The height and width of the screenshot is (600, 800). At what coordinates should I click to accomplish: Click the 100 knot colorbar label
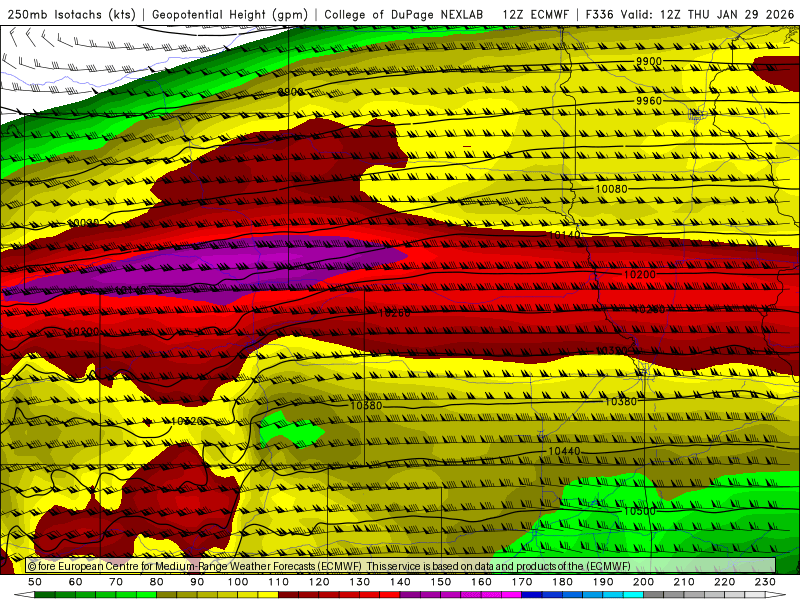point(238,582)
